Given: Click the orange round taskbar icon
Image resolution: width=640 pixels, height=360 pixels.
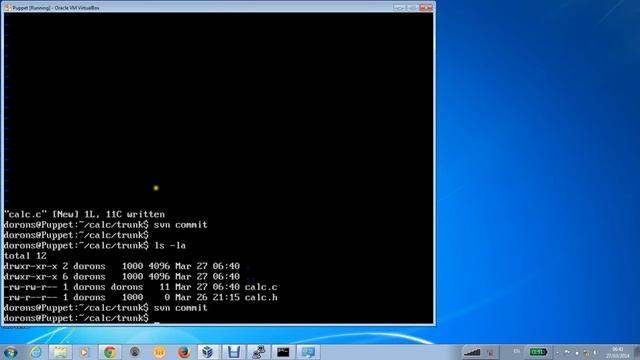Looking at the screenshot, I should pos(160,352).
